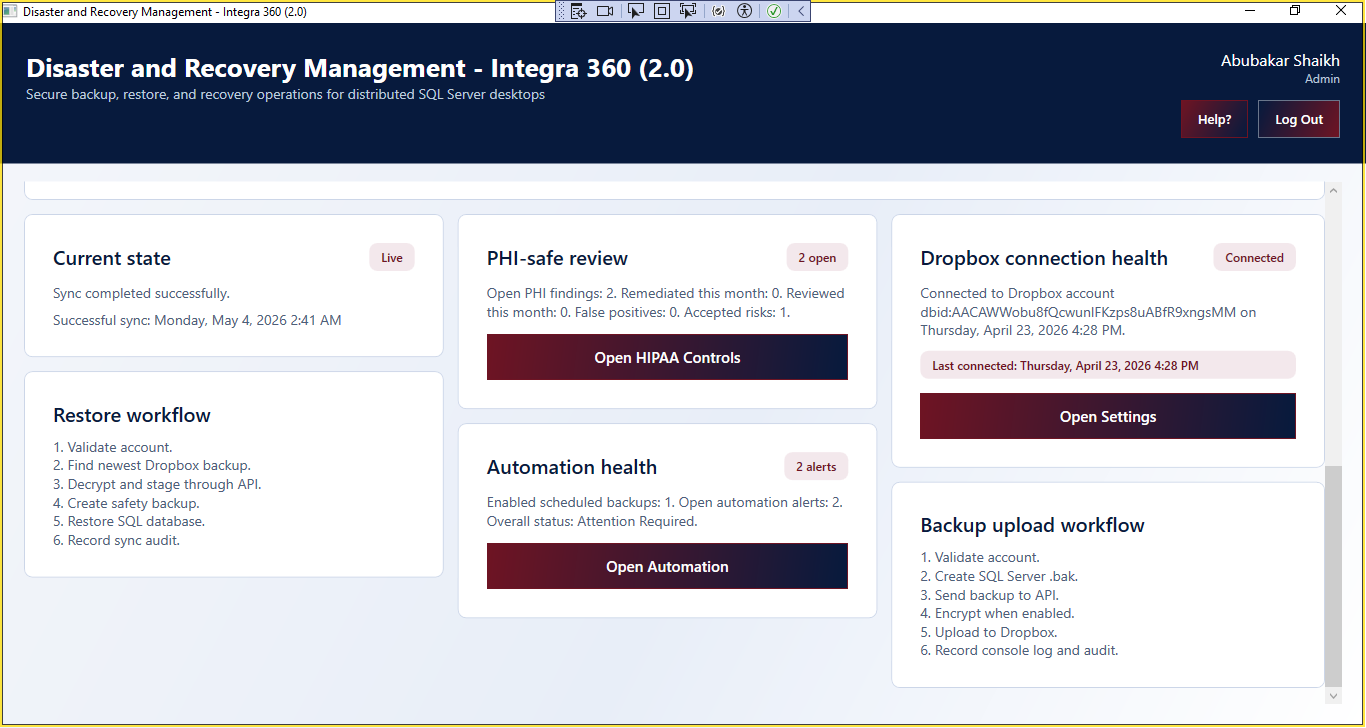
Task: Click the Disaster and Recovery Management header title
Action: click(360, 68)
